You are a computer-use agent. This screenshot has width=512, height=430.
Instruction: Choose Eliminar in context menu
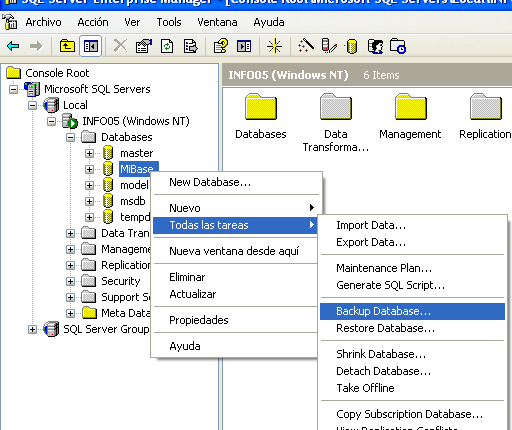click(x=236, y=277)
